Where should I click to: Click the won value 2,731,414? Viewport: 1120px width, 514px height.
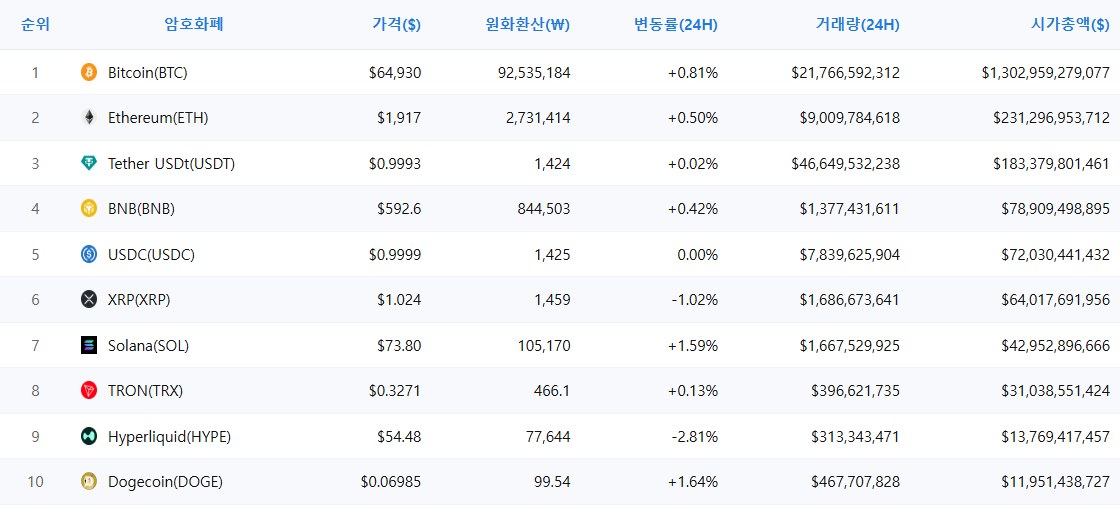539,118
